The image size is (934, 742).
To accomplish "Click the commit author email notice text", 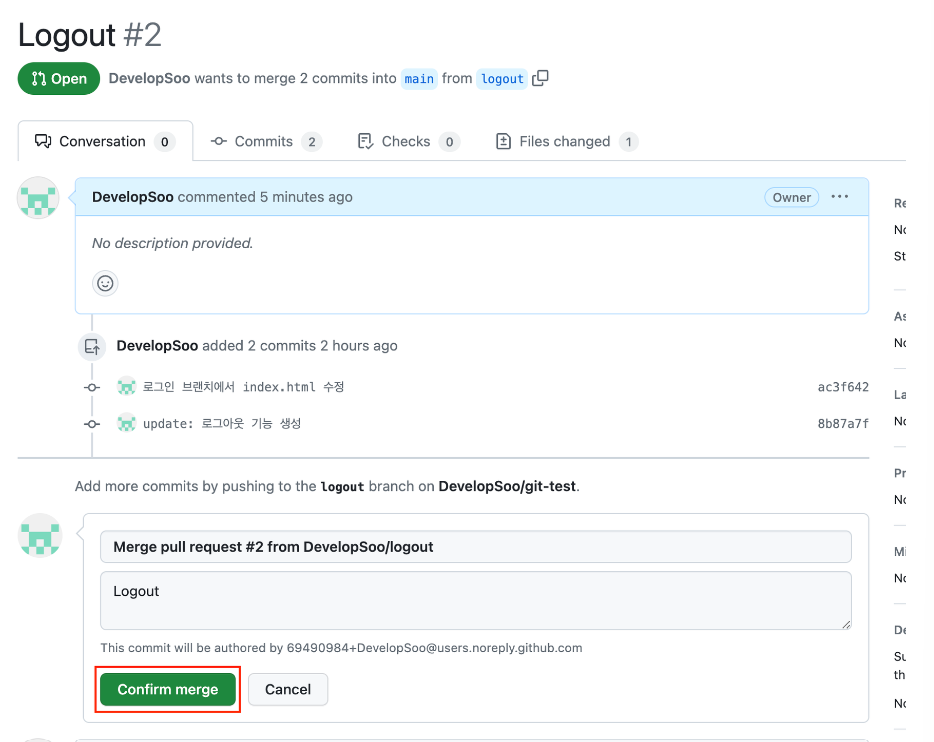I will tap(341, 648).
